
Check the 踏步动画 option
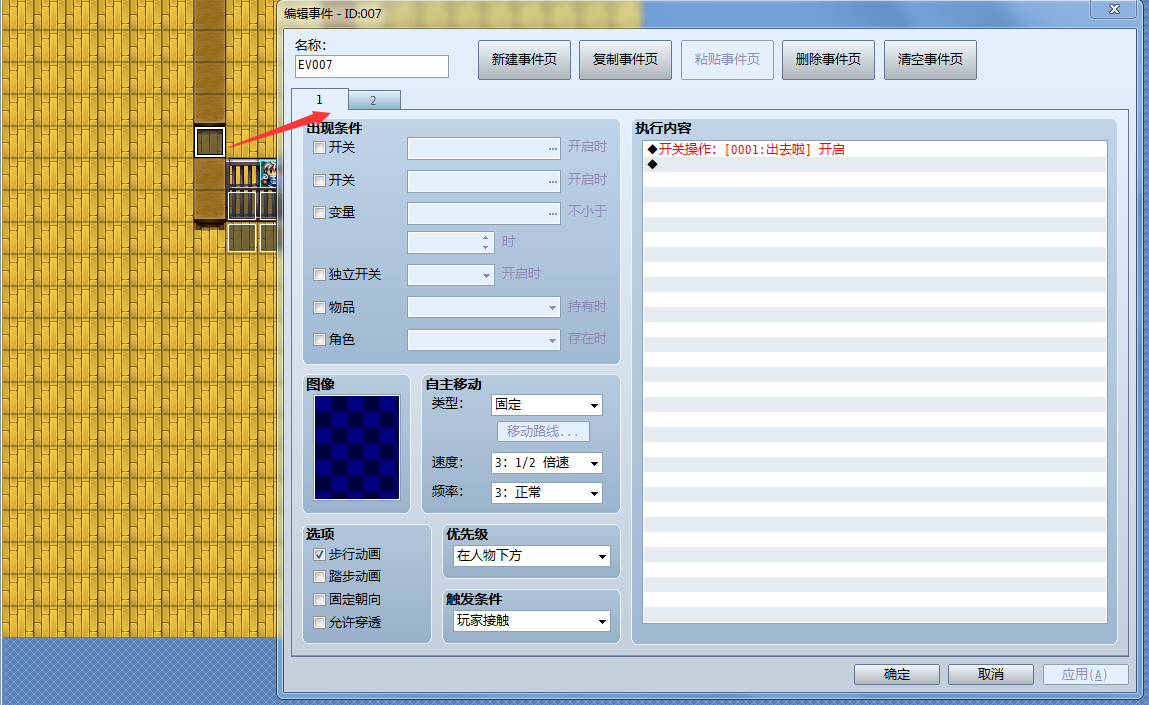319,577
